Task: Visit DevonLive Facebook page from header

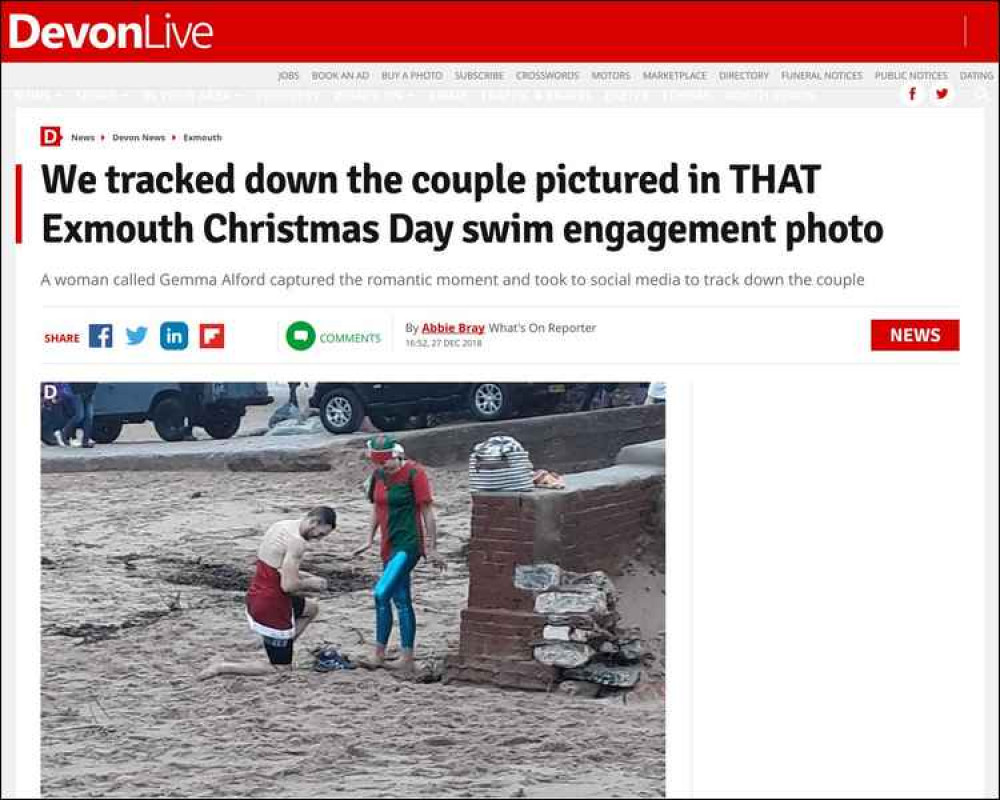Action: point(913,94)
